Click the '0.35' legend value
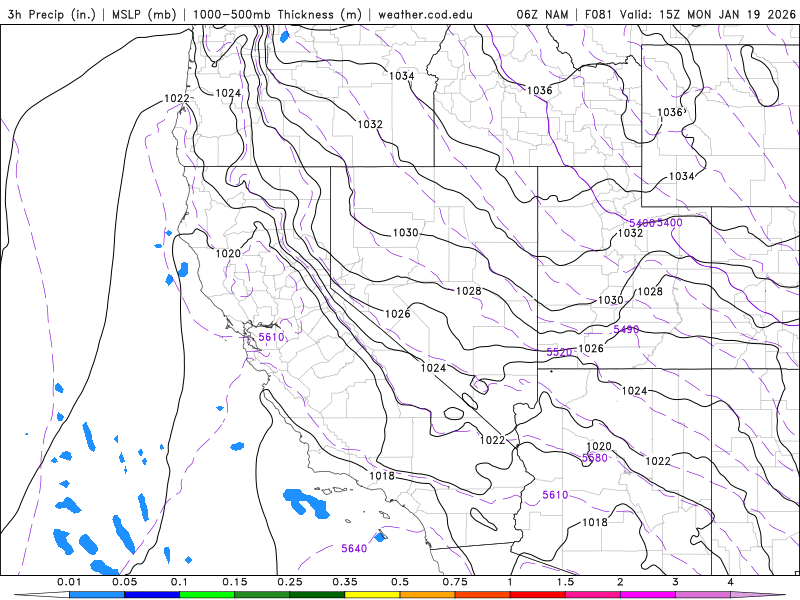Screen dimensions: 800x600 click(x=345, y=582)
